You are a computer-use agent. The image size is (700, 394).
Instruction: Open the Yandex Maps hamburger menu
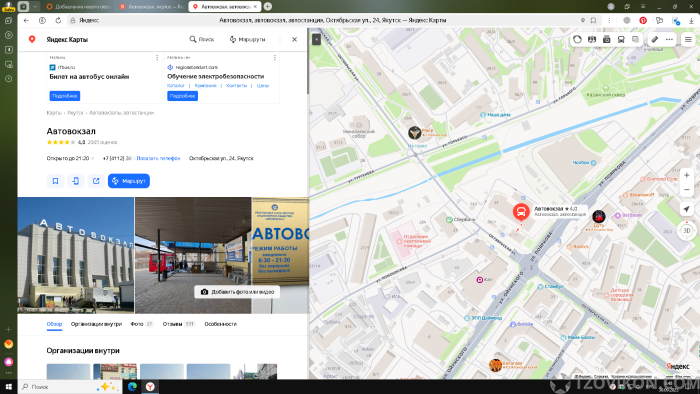[x=688, y=39]
